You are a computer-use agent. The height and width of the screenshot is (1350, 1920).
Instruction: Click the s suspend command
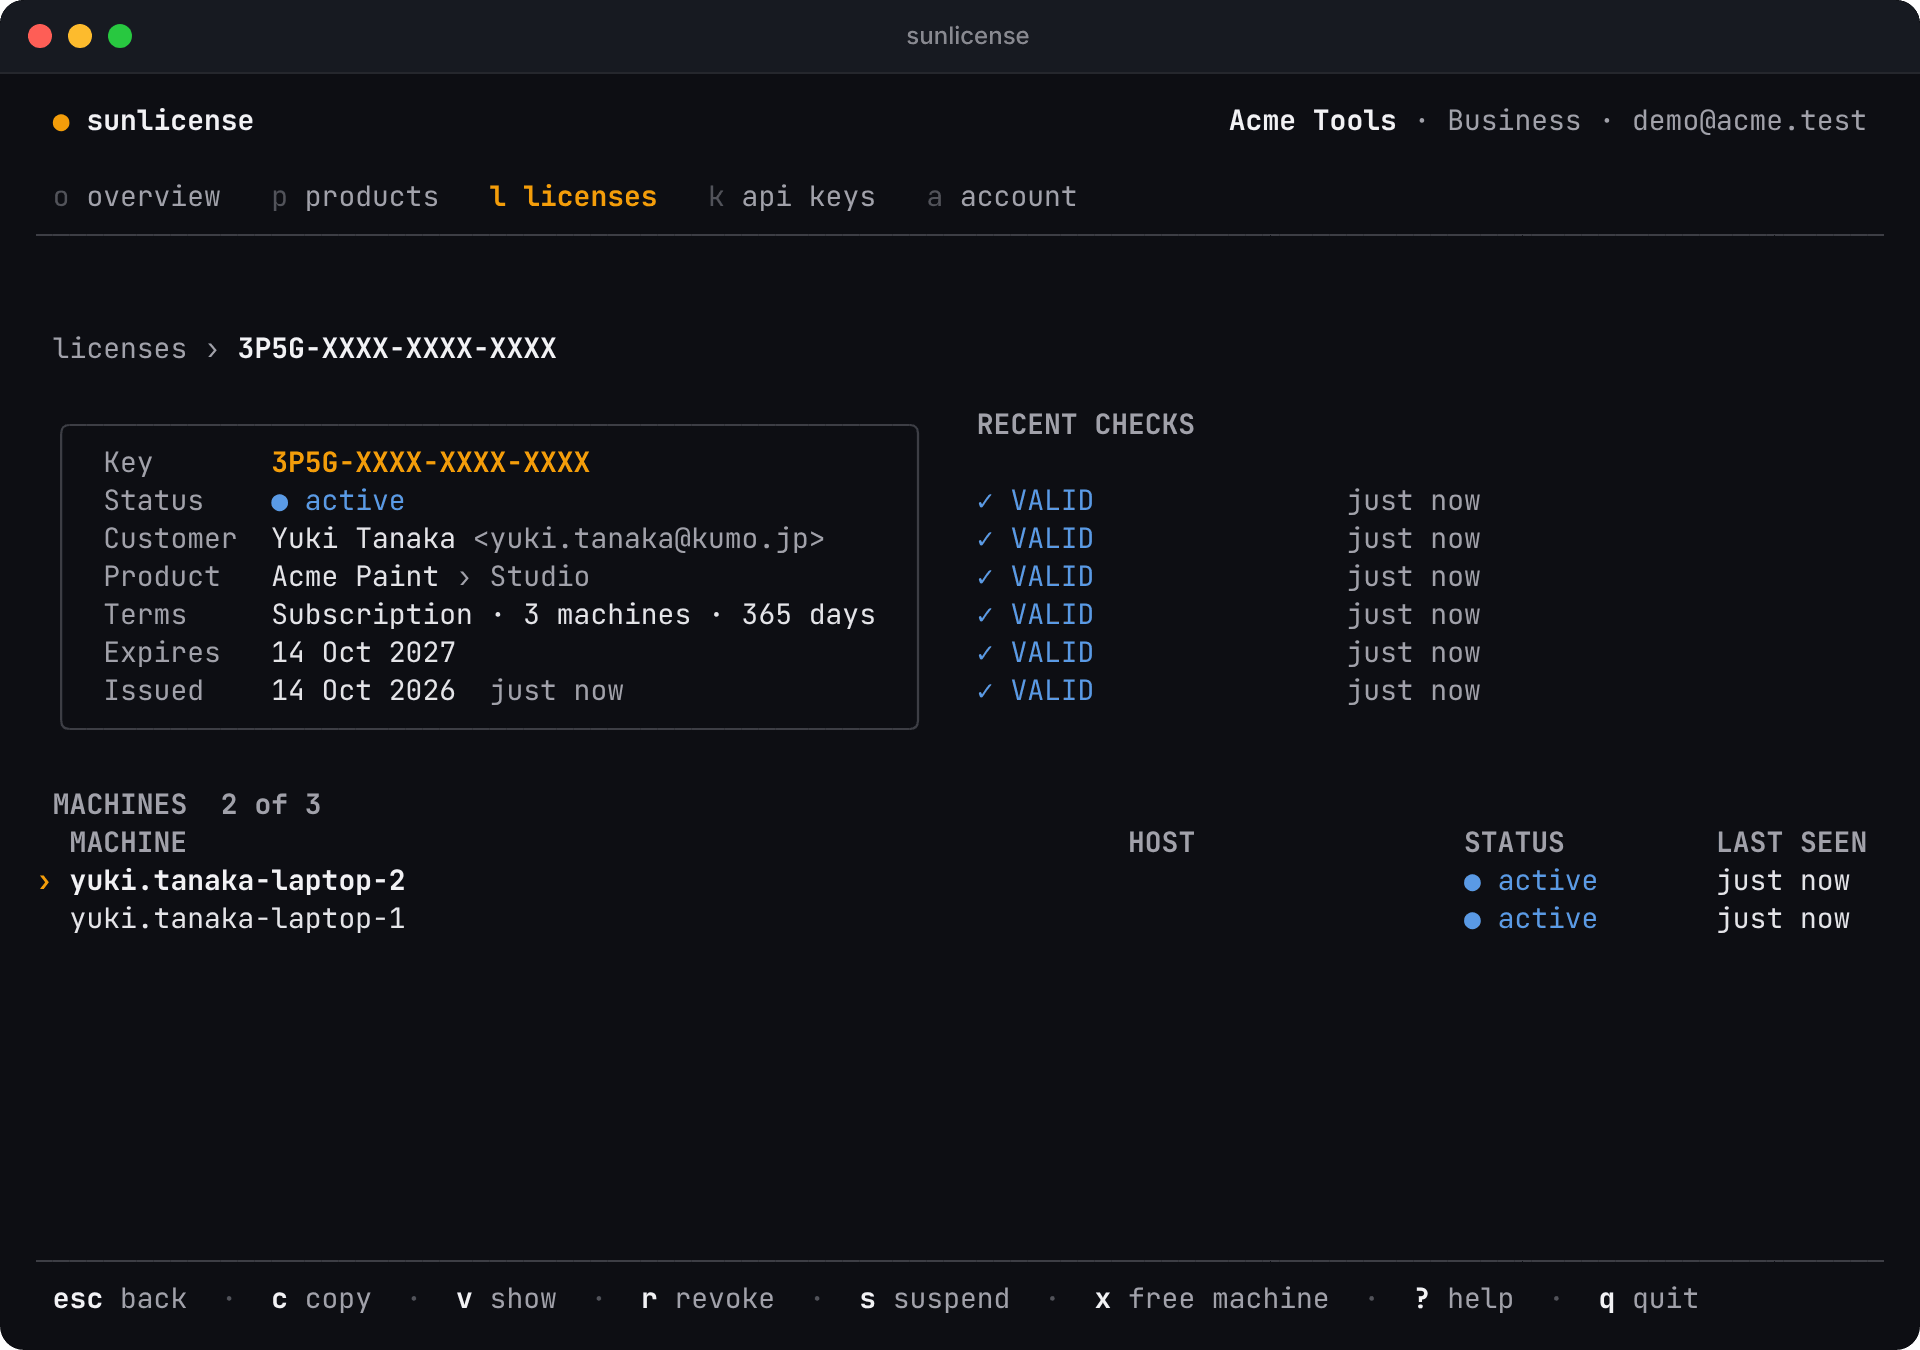(x=935, y=1299)
